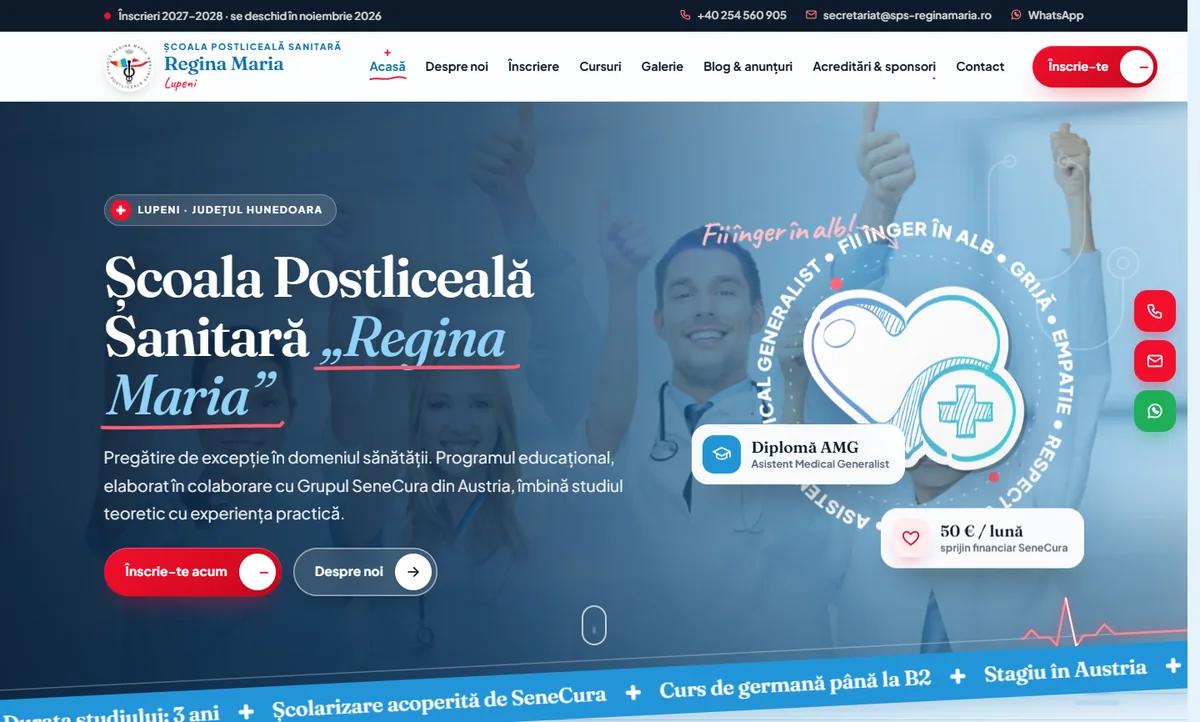This screenshot has width=1200, height=722.
Task: Open Despre noi in navigation bar
Action: [457, 67]
